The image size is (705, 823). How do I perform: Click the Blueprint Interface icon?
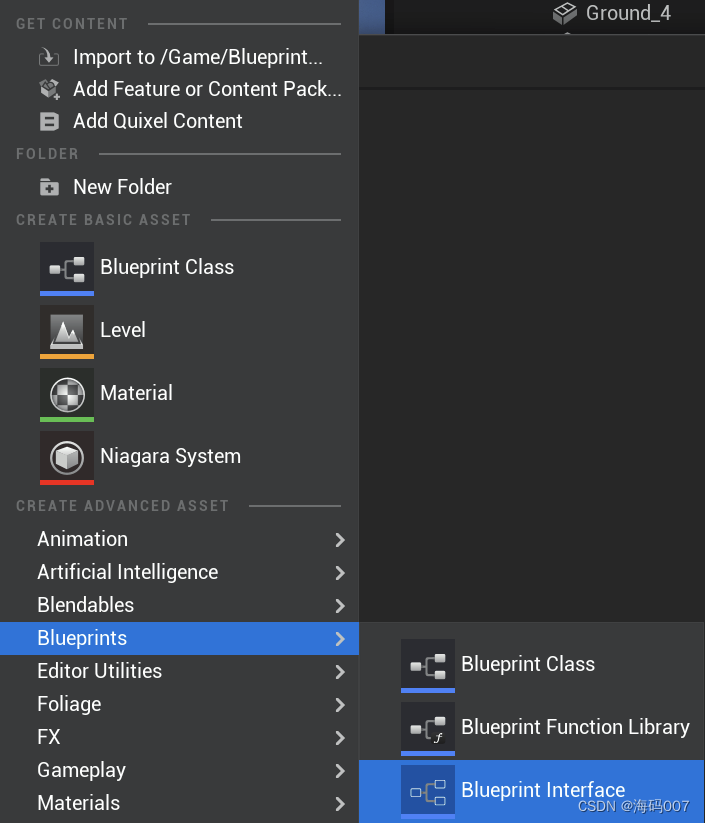coord(428,792)
